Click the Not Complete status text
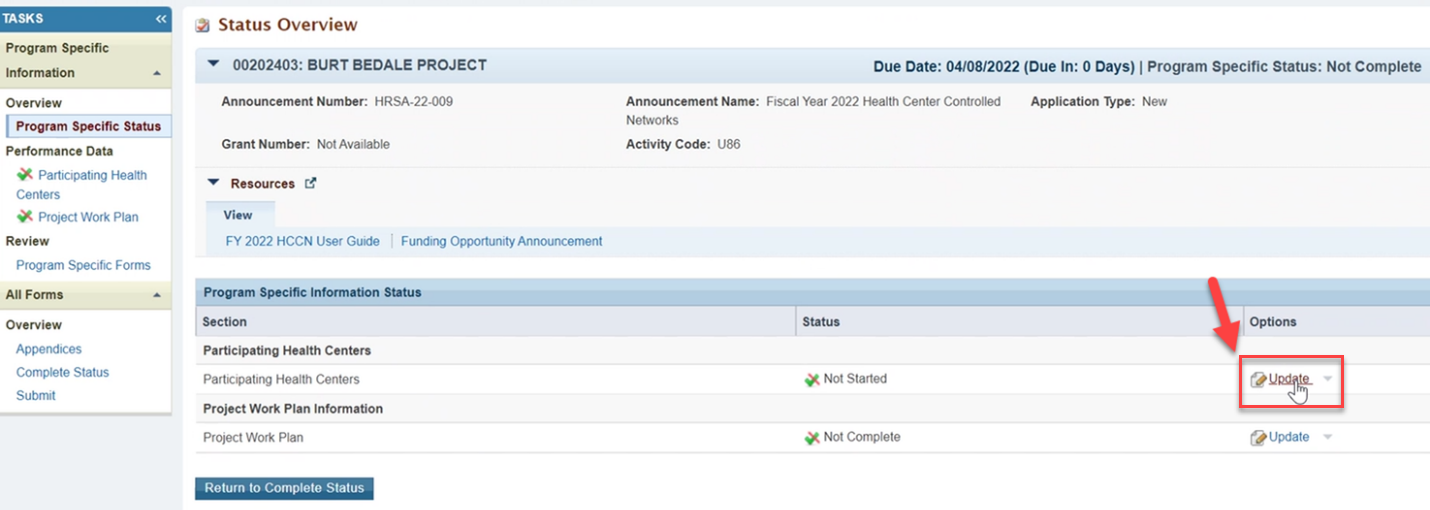The height and width of the screenshot is (510, 1430). (x=862, y=437)
